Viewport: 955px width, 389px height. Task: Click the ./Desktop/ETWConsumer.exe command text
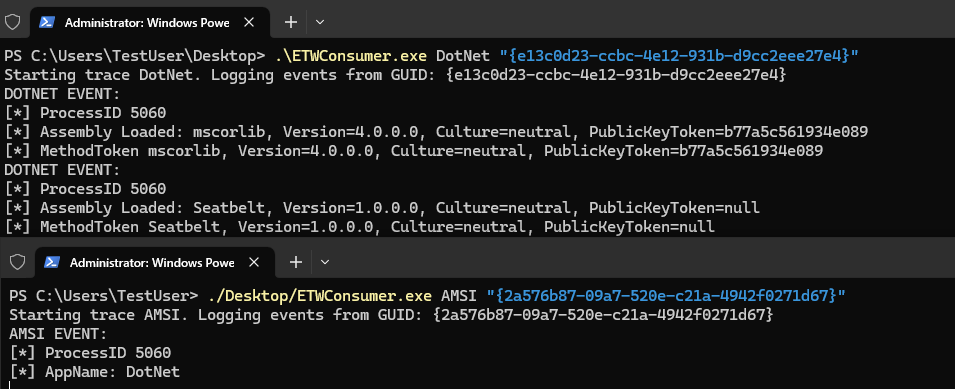click(319, 296)
